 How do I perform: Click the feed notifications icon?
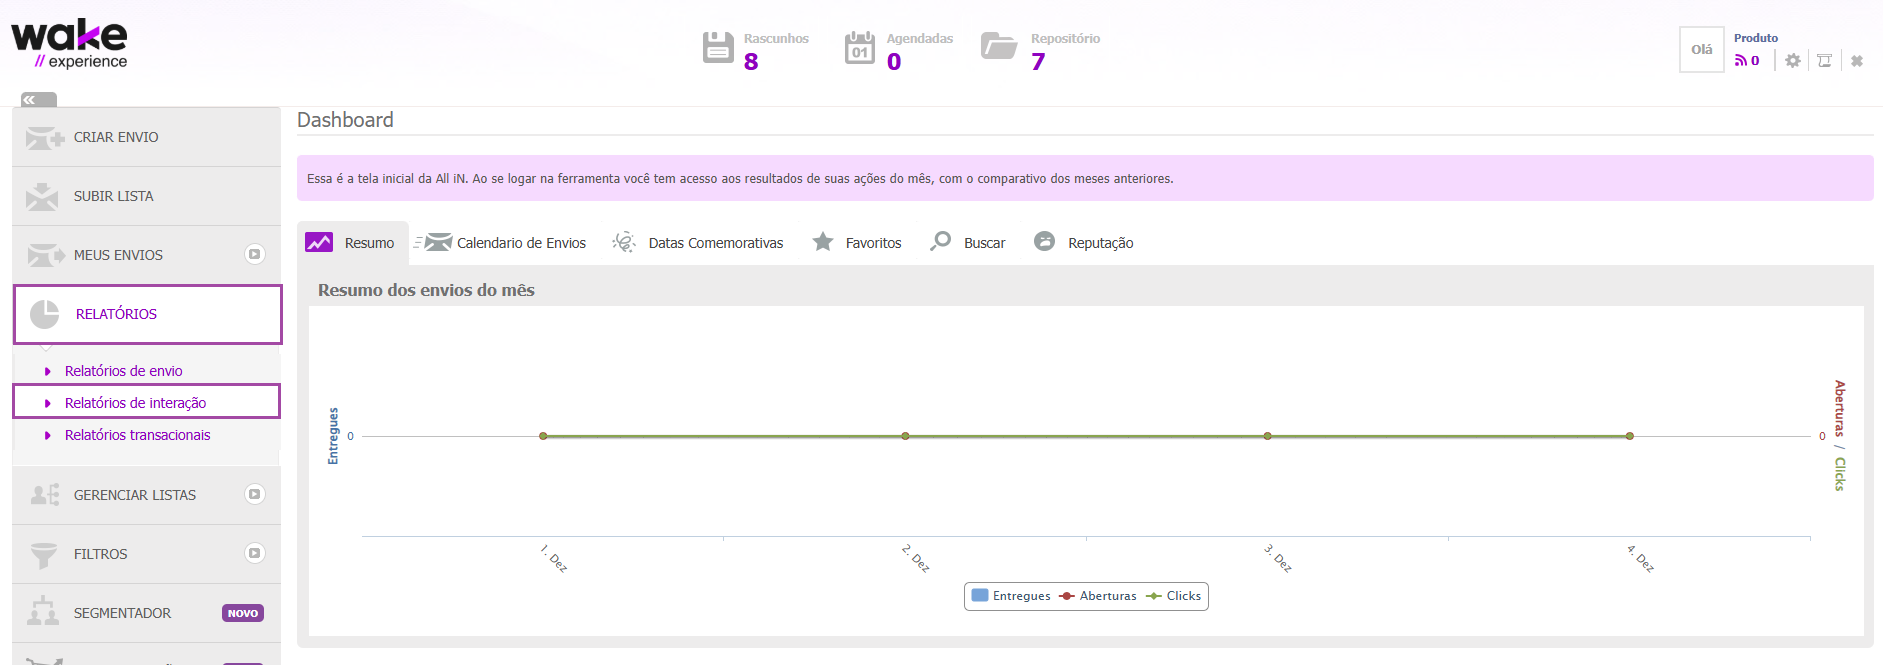click(1741, 61)
